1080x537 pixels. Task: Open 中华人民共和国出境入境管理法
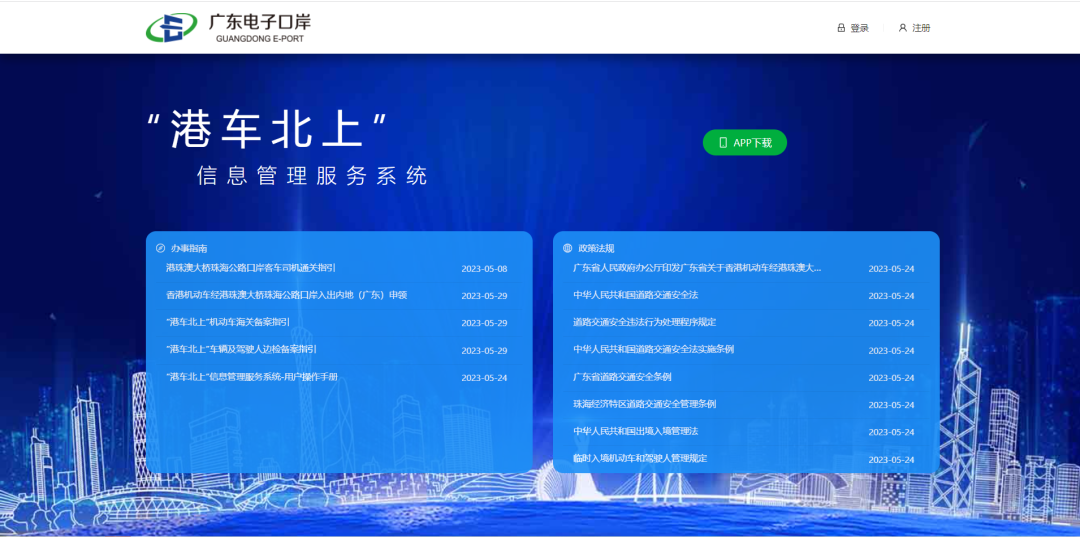tap(636, 431)
